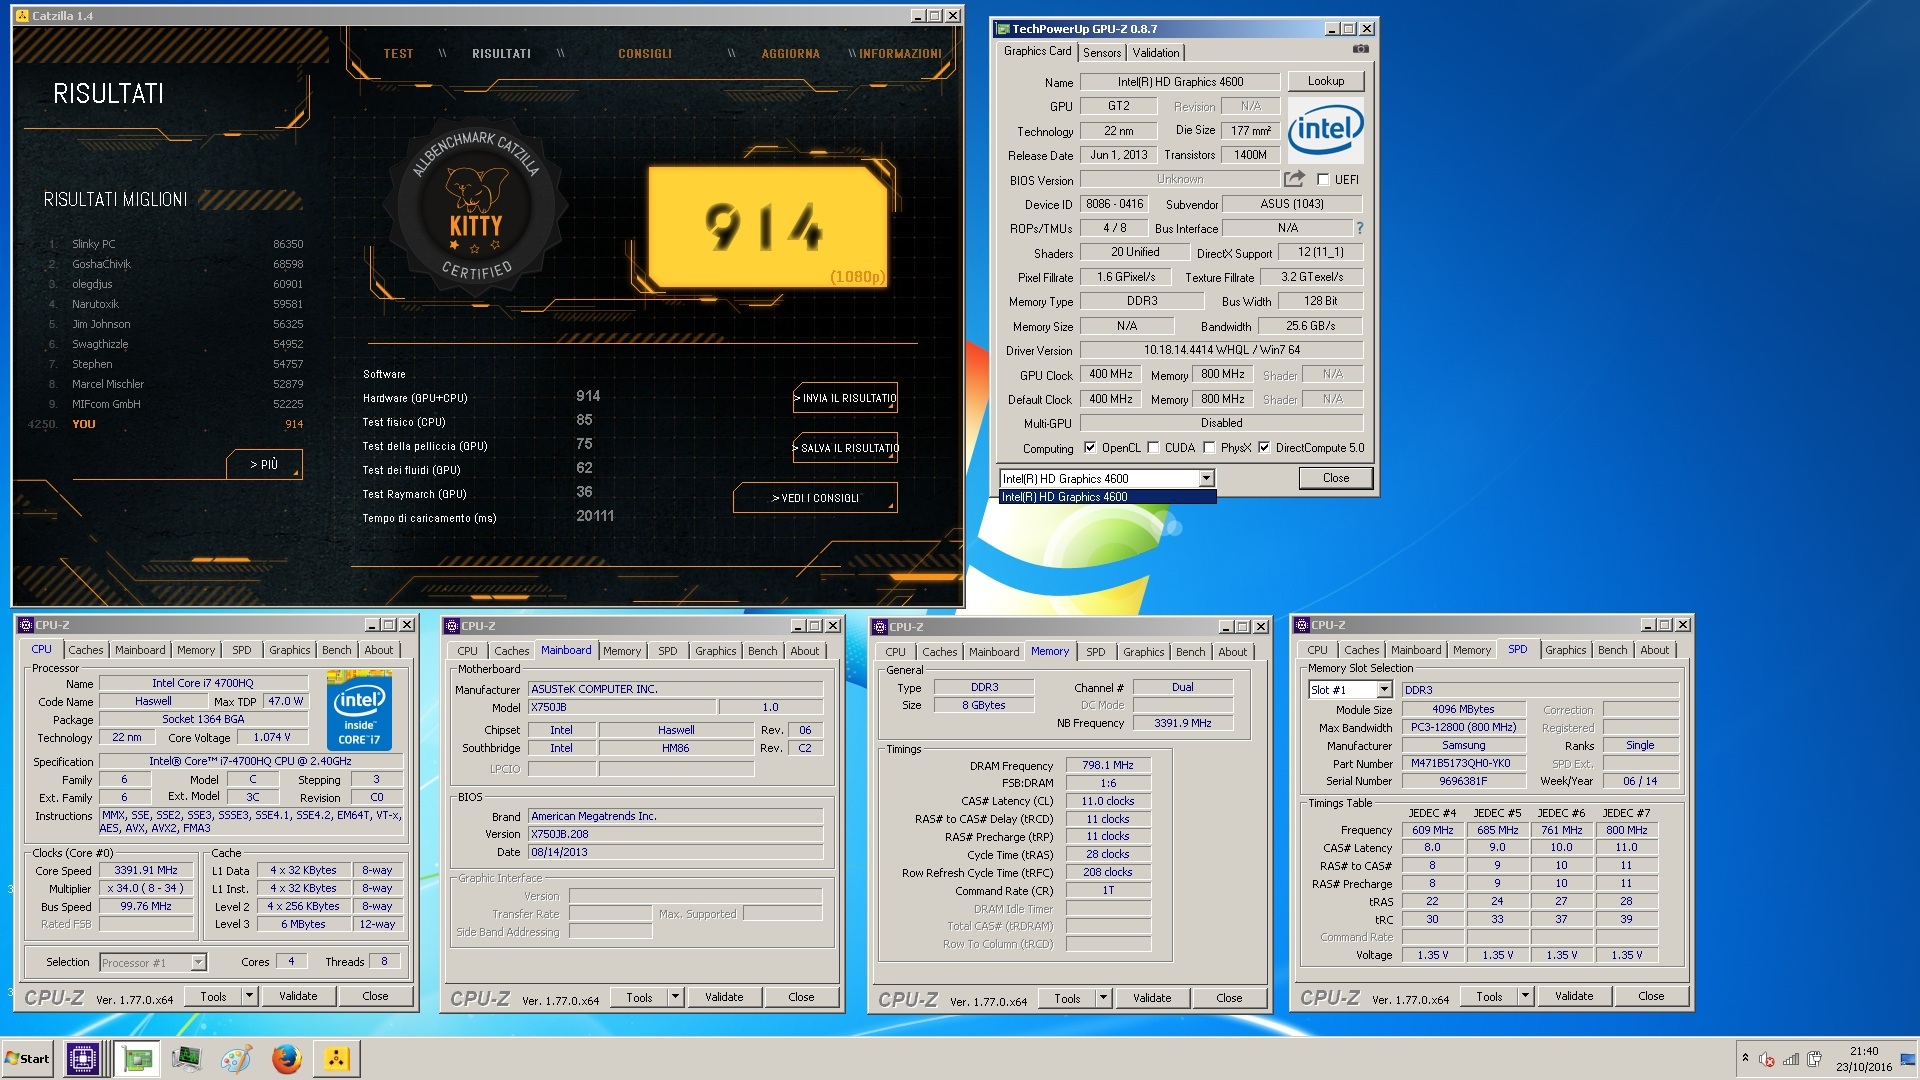Open the Paint taskbar icon
Viewport: 1920px width, 1080px height.
[x=236, y=1058]
